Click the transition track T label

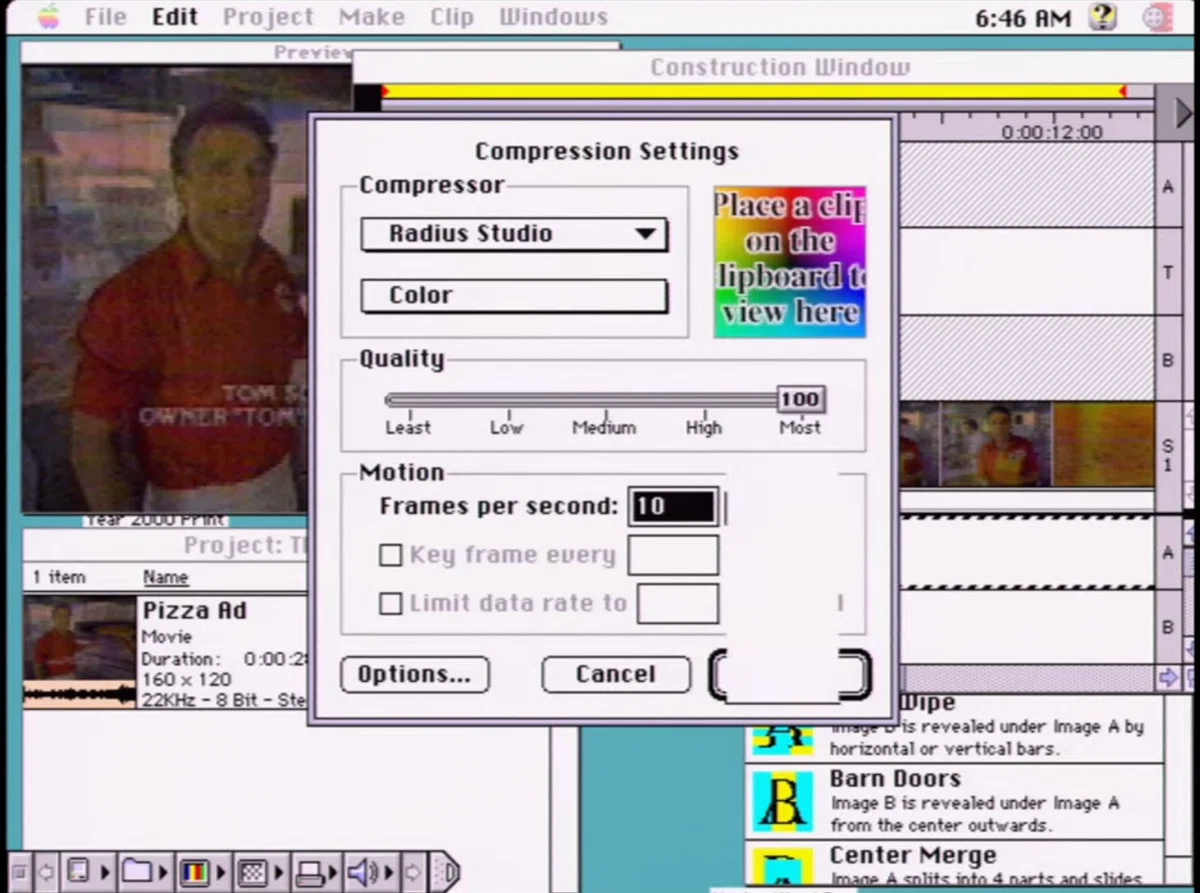tap(1168, 272)
